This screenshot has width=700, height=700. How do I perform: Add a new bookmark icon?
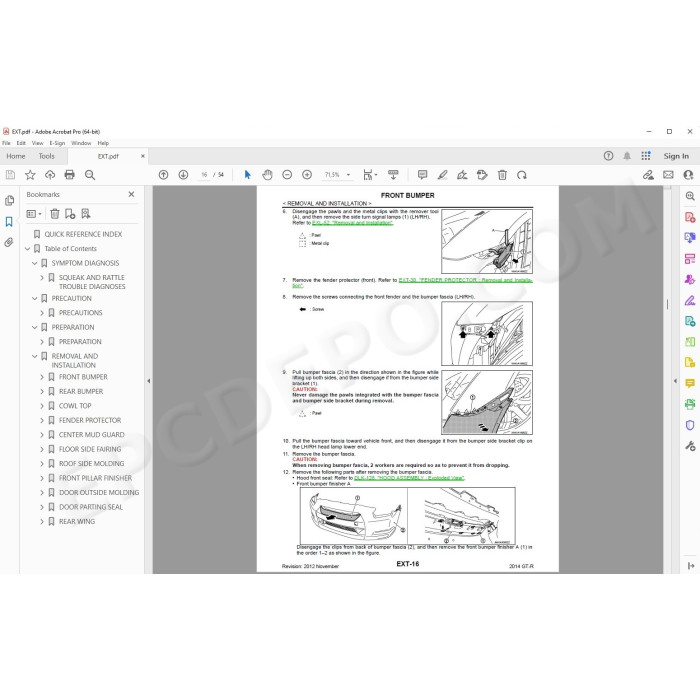click(x=70, y=214)
